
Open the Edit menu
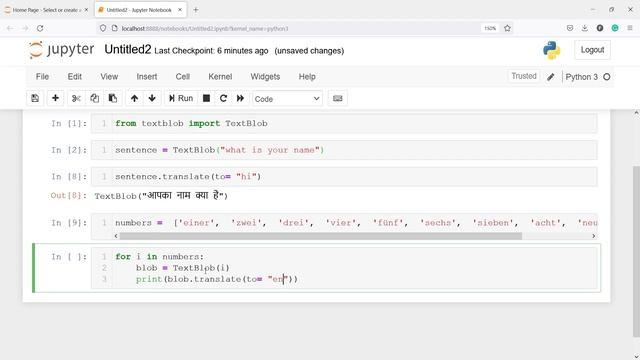(75, 77)
